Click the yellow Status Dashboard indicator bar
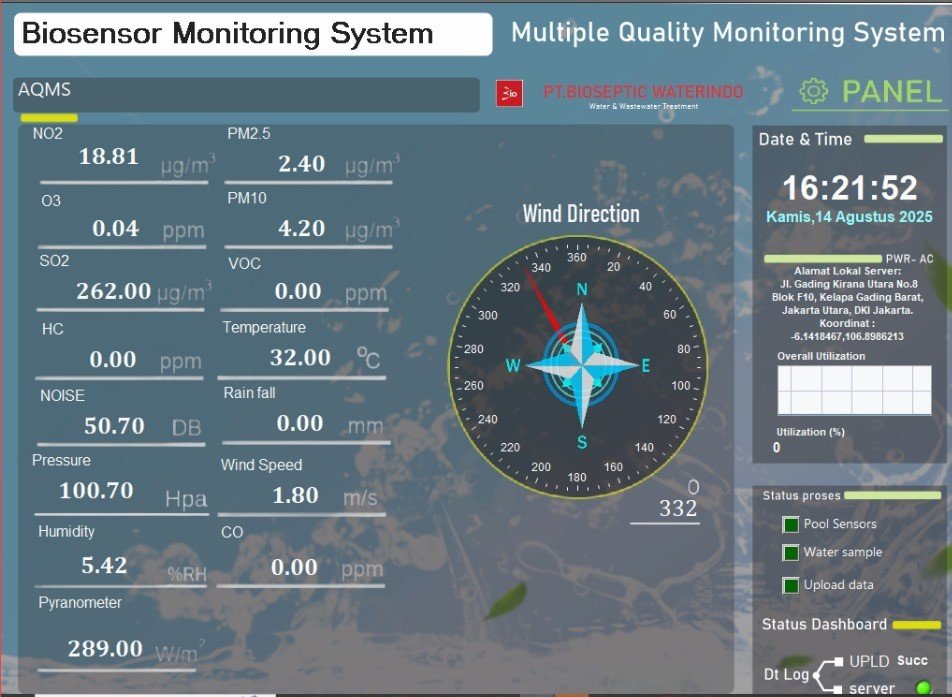Screen dimensions: 952x697 [x=916, y=625]
